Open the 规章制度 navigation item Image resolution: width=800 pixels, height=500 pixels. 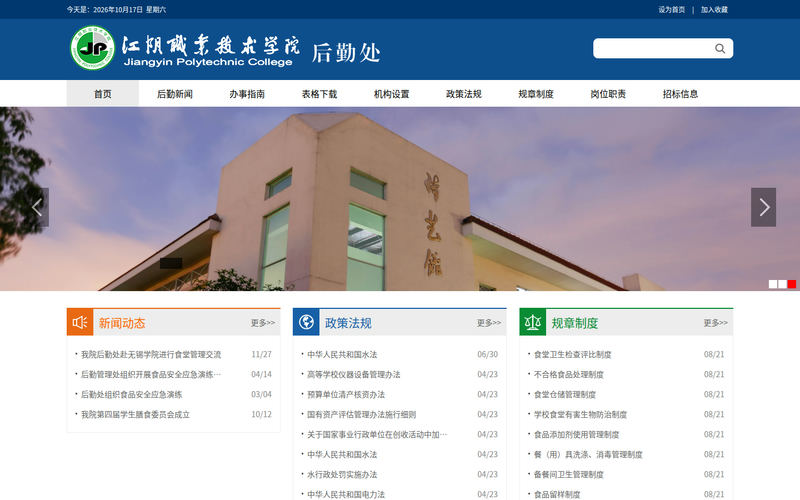tap(536, 94)
